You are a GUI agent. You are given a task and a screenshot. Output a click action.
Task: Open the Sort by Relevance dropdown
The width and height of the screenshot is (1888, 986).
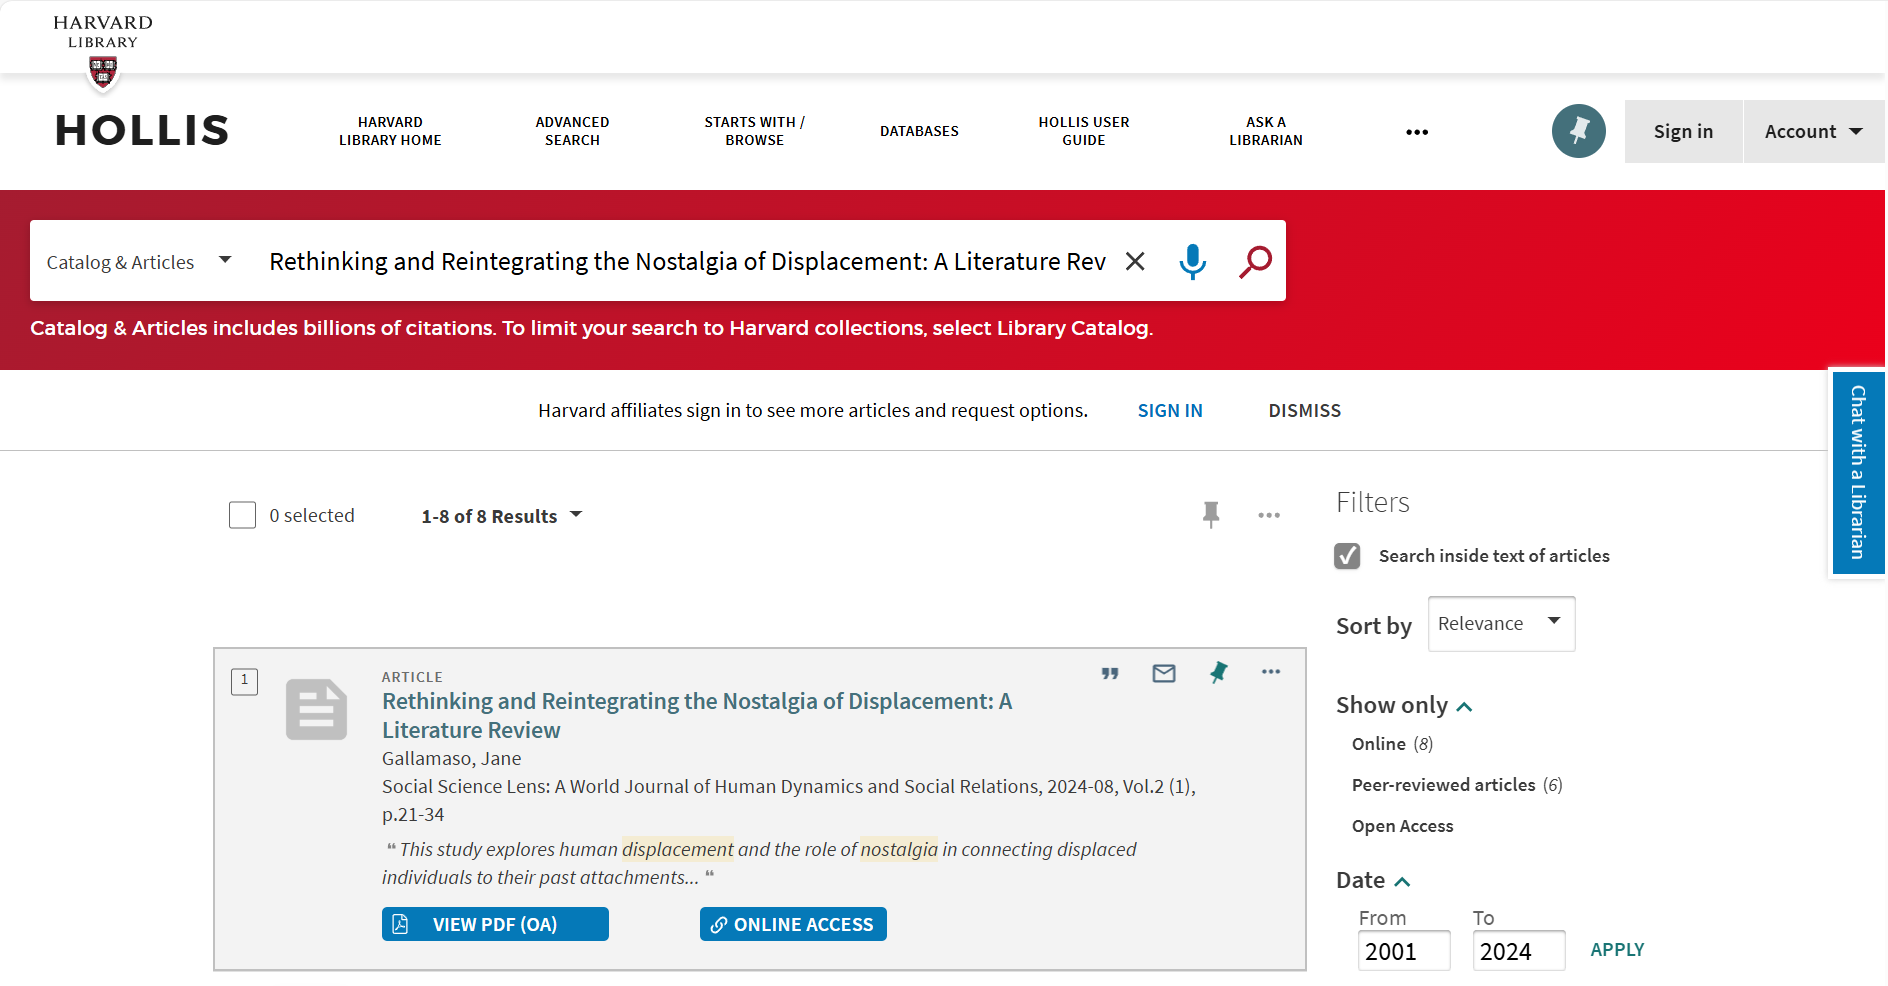click(1501, 624)
